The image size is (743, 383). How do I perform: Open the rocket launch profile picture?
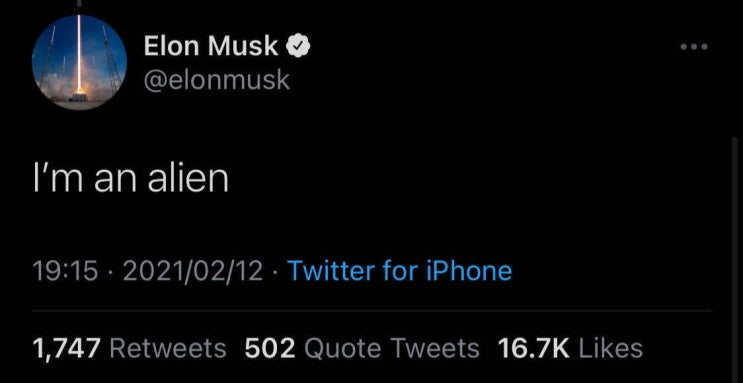tap(79, 63)
